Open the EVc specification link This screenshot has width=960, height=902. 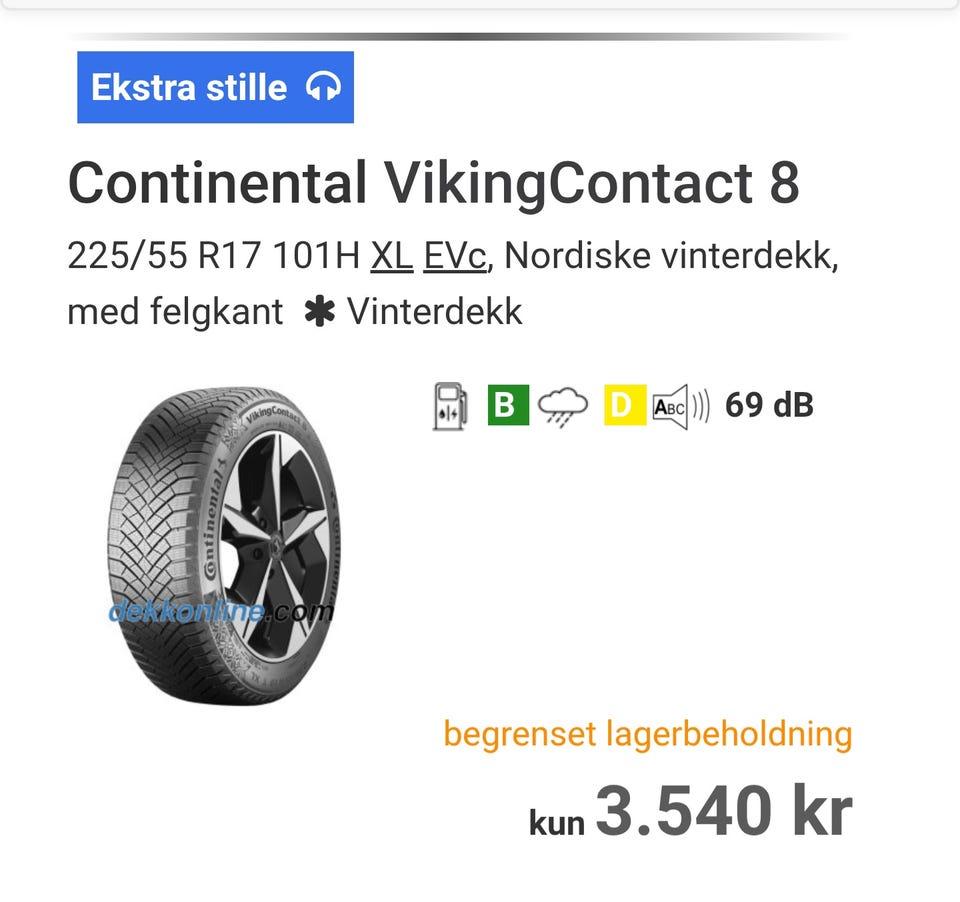tap(455, 257)
